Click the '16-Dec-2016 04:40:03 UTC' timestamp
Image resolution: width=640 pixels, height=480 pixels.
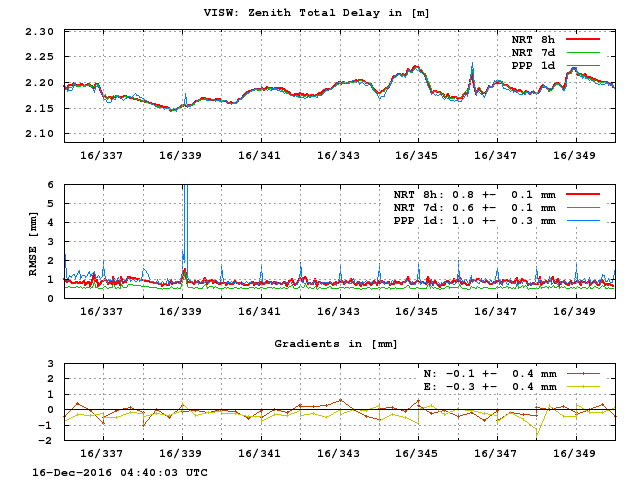(x=120, y=473)
